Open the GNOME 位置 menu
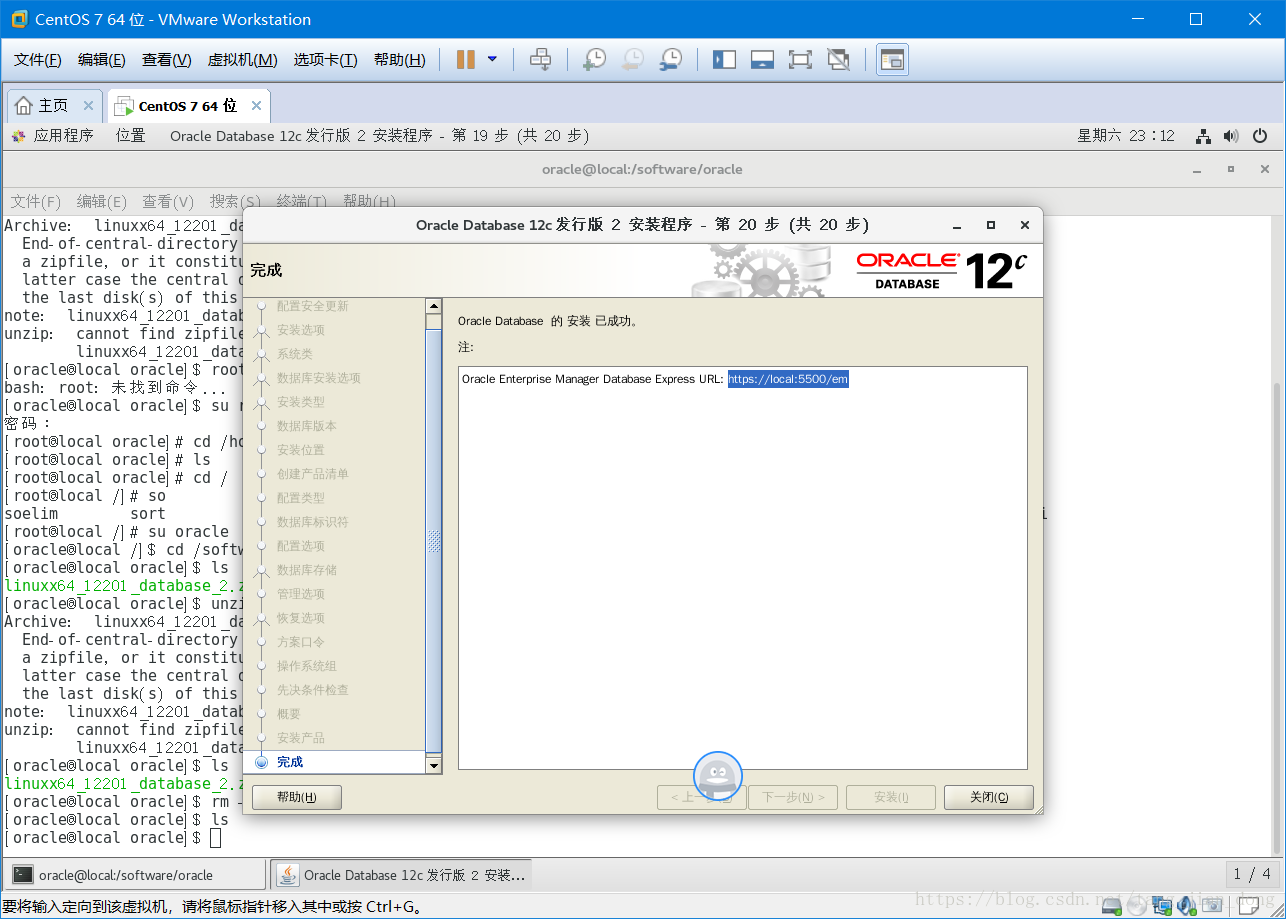Screen dimensions: 1286x919 click(x=130, y=136)
